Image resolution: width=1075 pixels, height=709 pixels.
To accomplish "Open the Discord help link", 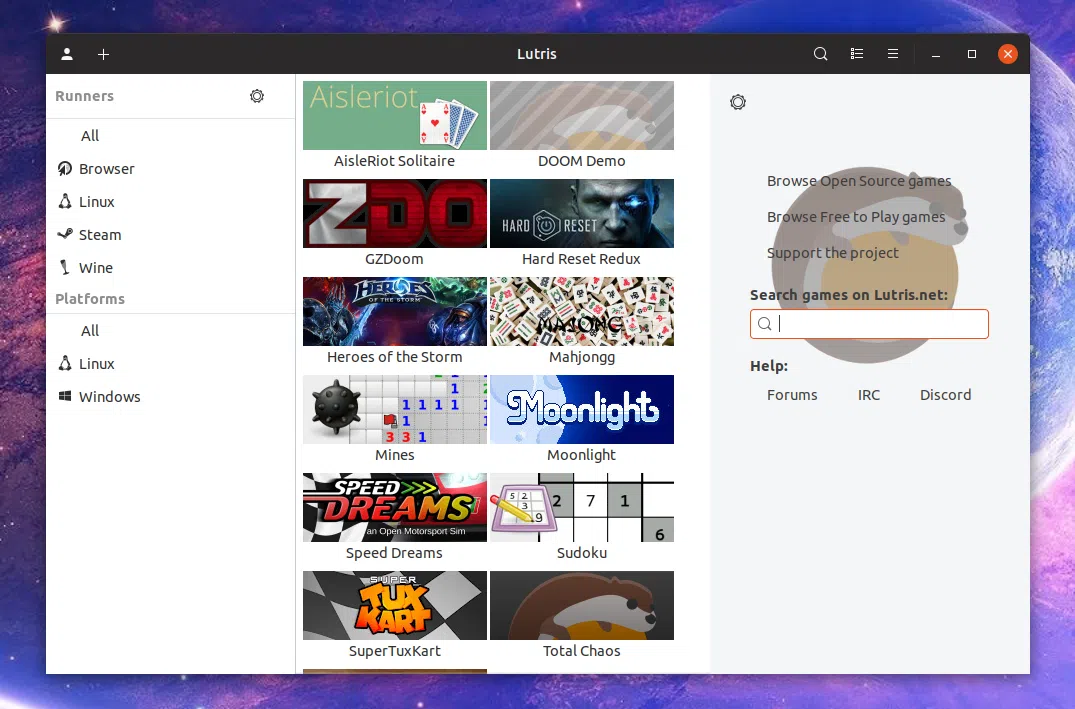I will coord(944,394).
